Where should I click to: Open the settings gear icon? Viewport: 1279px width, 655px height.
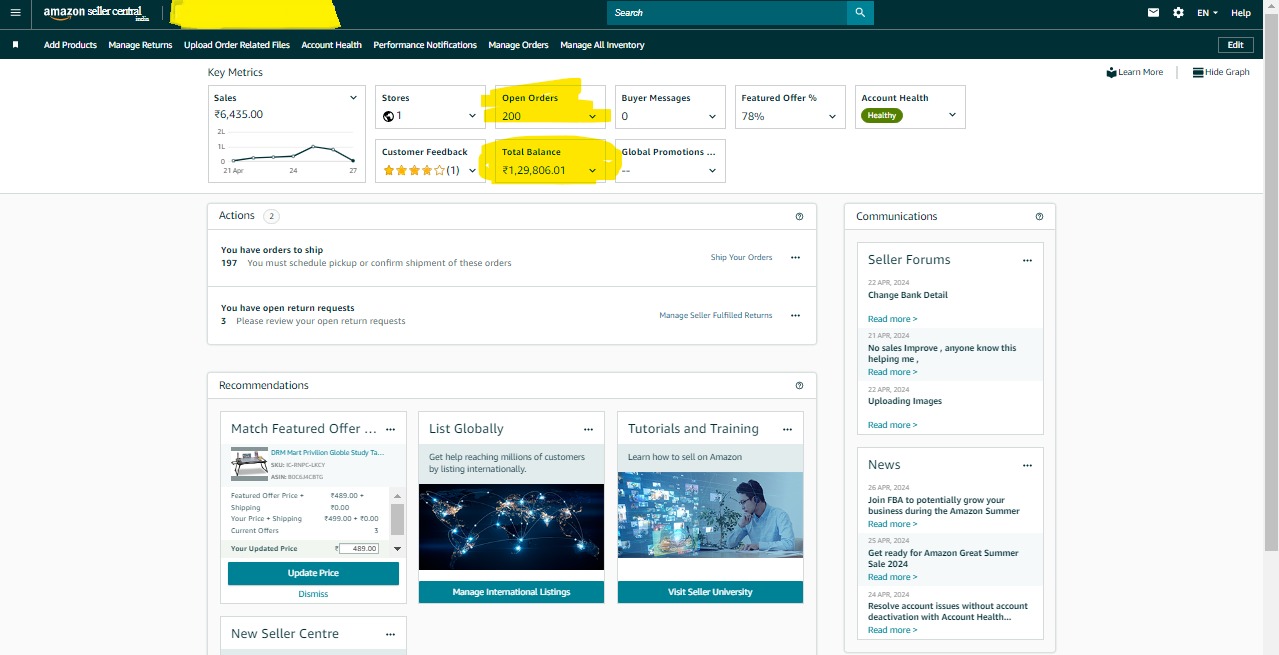[1178, 13]
